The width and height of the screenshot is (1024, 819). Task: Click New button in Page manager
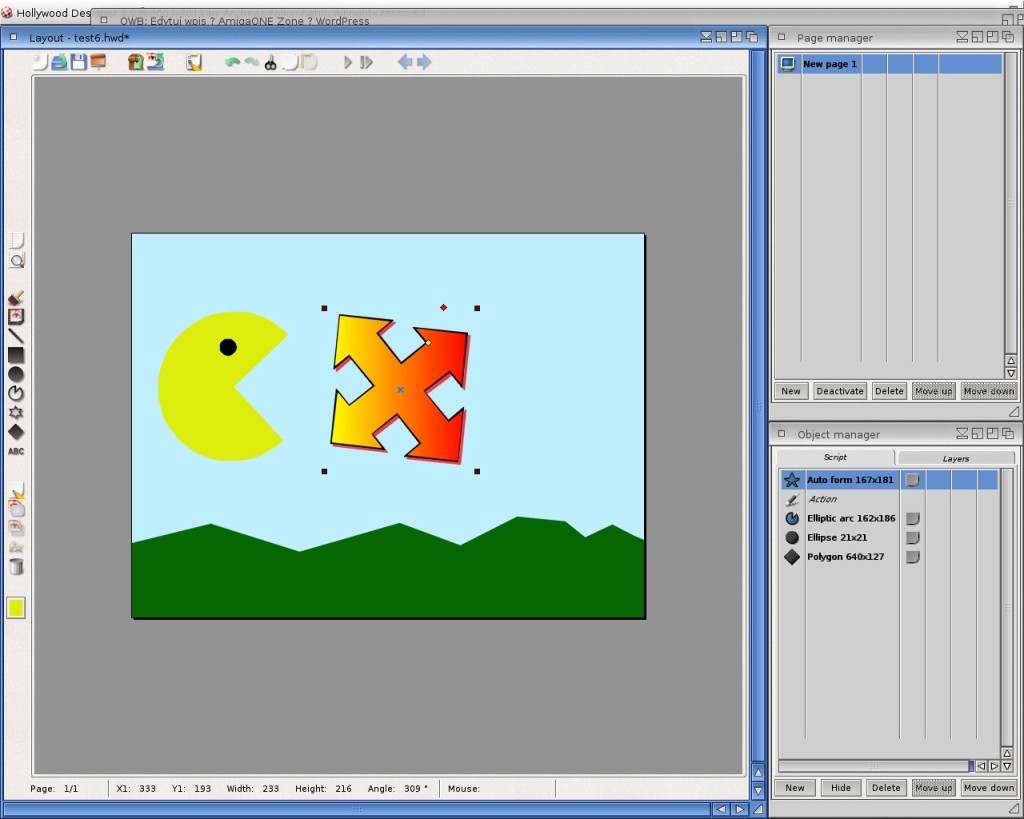click(x=790, y=391)
